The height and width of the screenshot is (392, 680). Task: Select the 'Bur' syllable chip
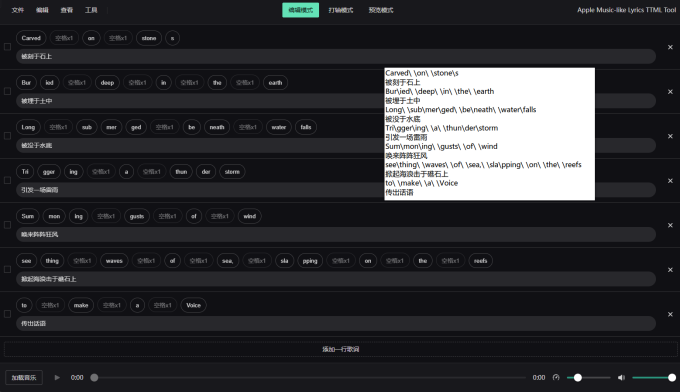(26, 83)
